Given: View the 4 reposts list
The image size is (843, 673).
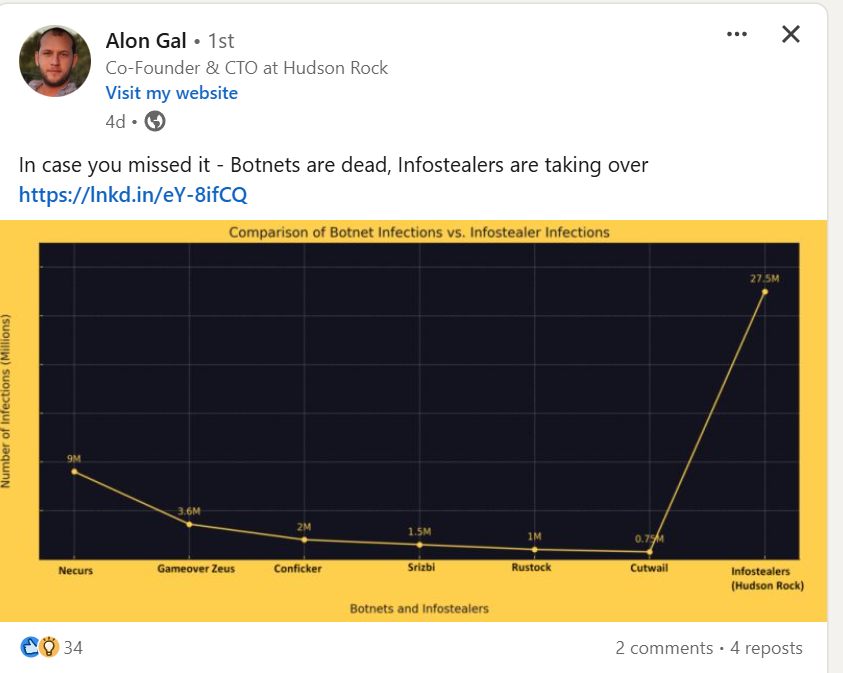Looking at the screenshot, I should click(x=766, y=648).
